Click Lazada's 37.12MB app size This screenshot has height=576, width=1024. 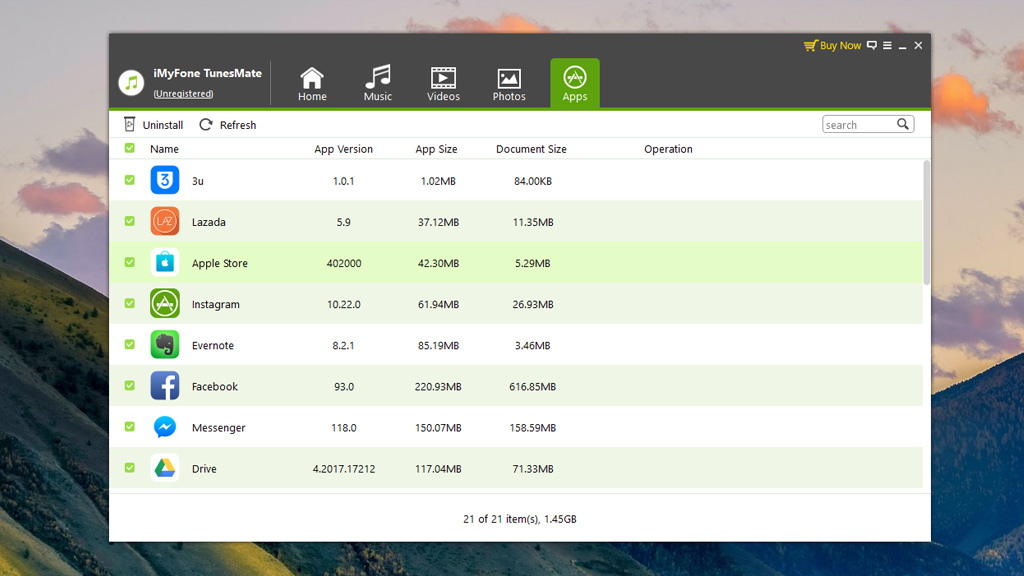click(x=438, y=222)
